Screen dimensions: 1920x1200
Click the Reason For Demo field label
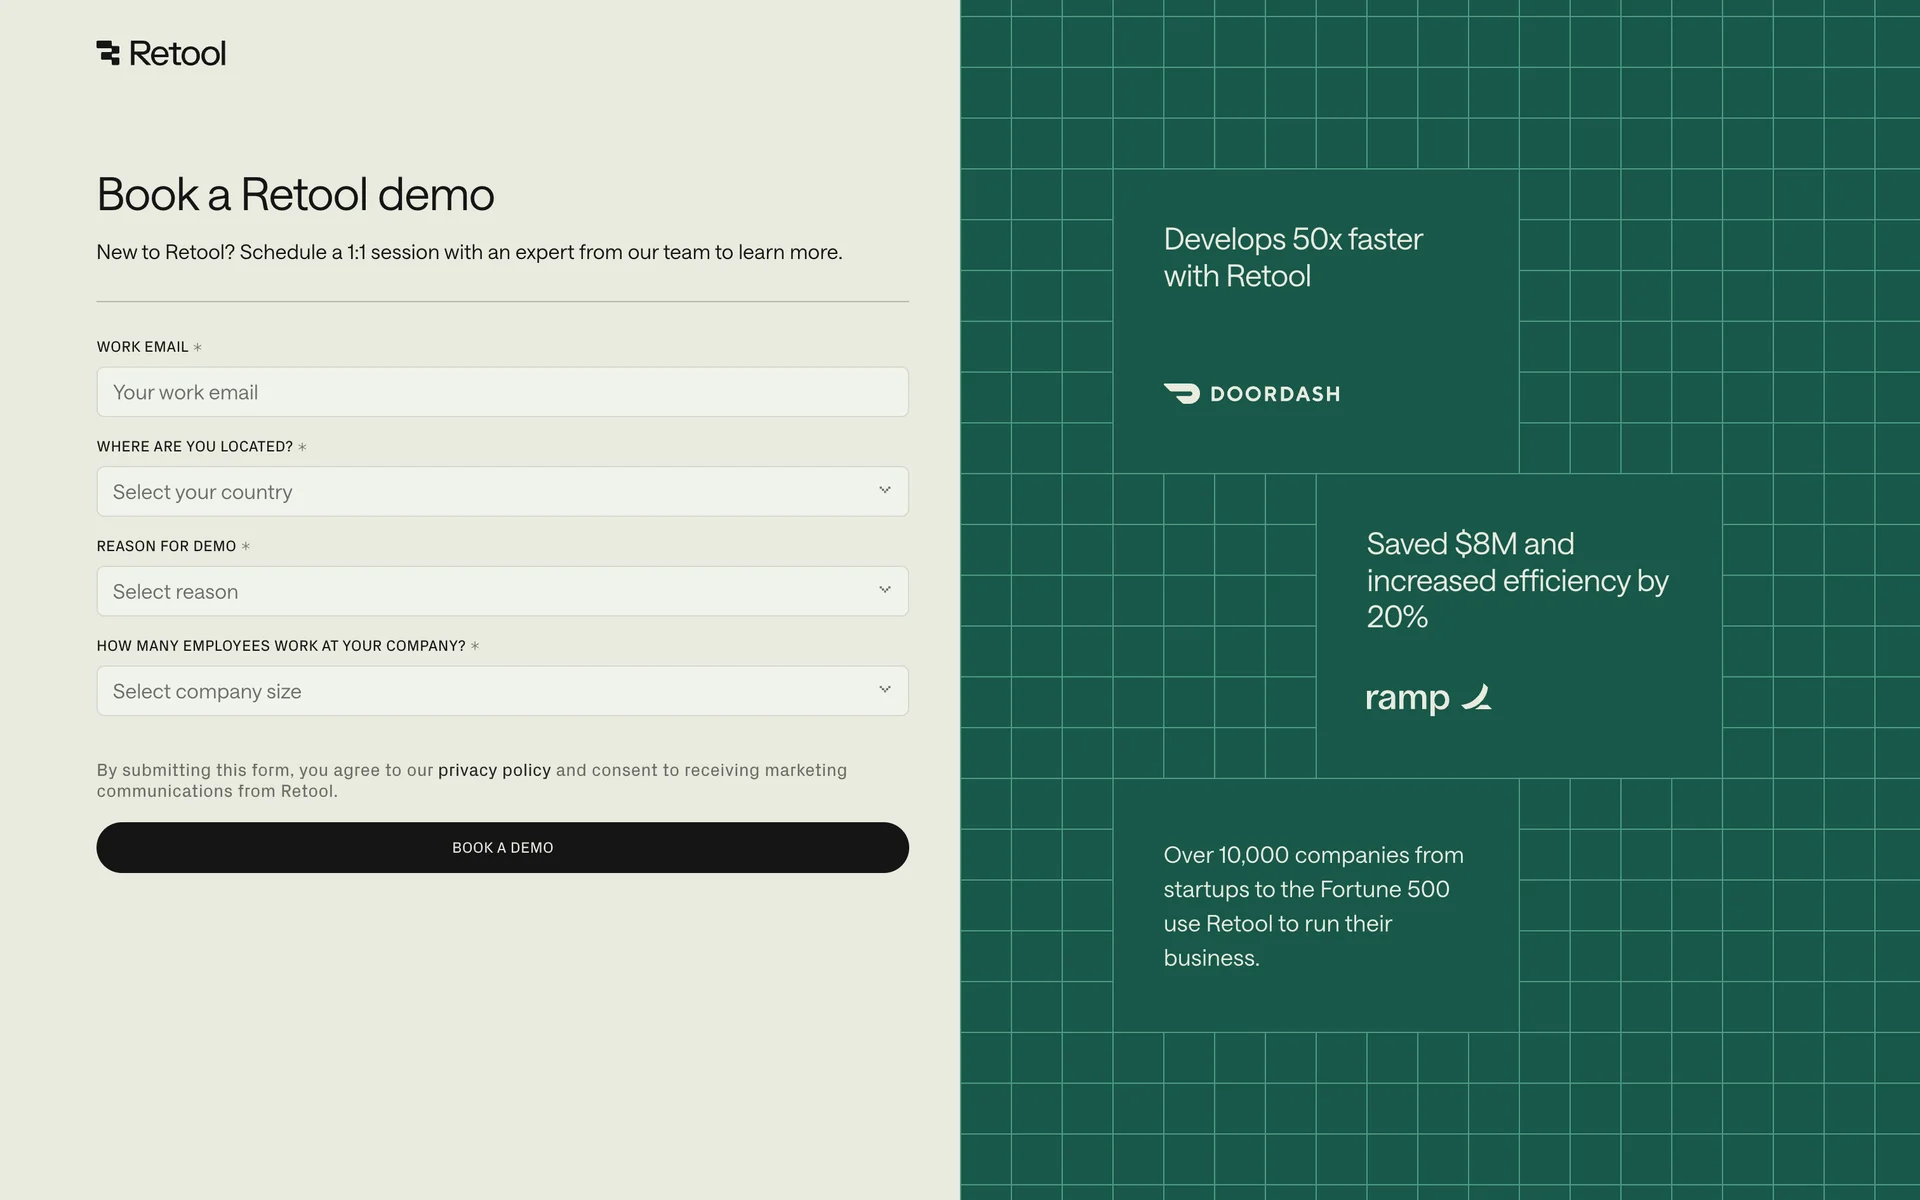(165, 546)
